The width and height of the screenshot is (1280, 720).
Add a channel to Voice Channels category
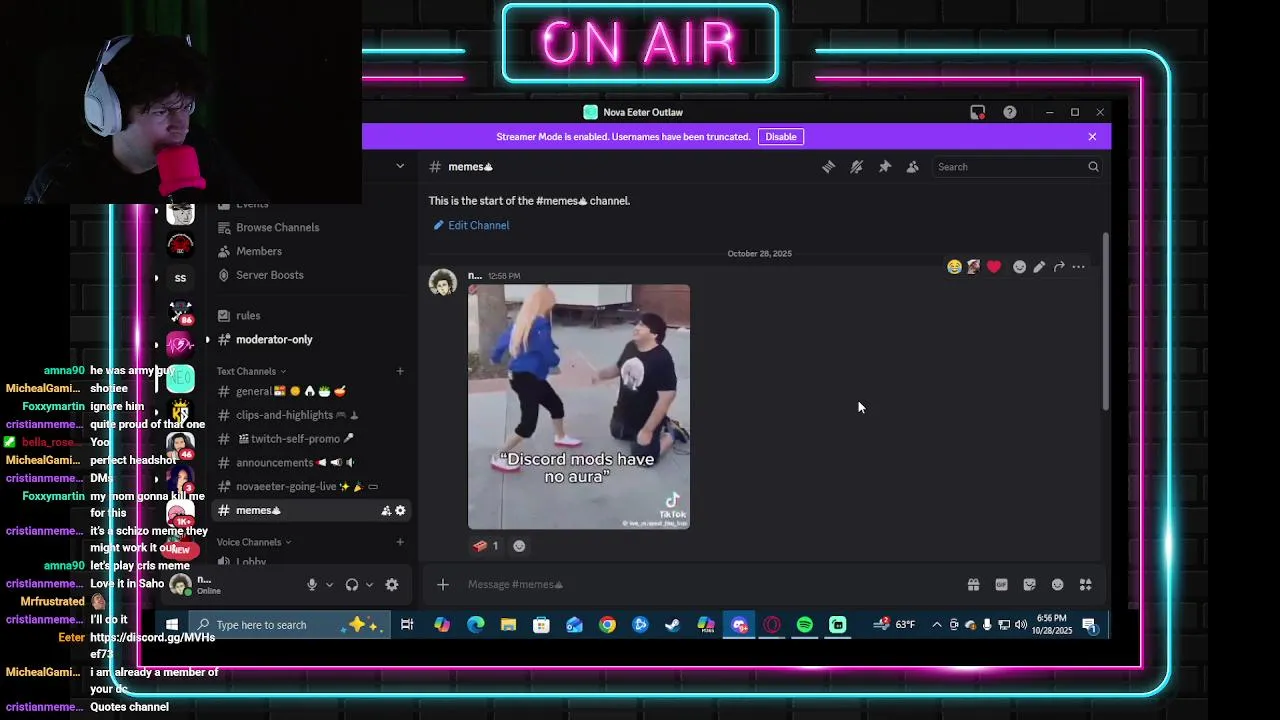coord(400,542)
